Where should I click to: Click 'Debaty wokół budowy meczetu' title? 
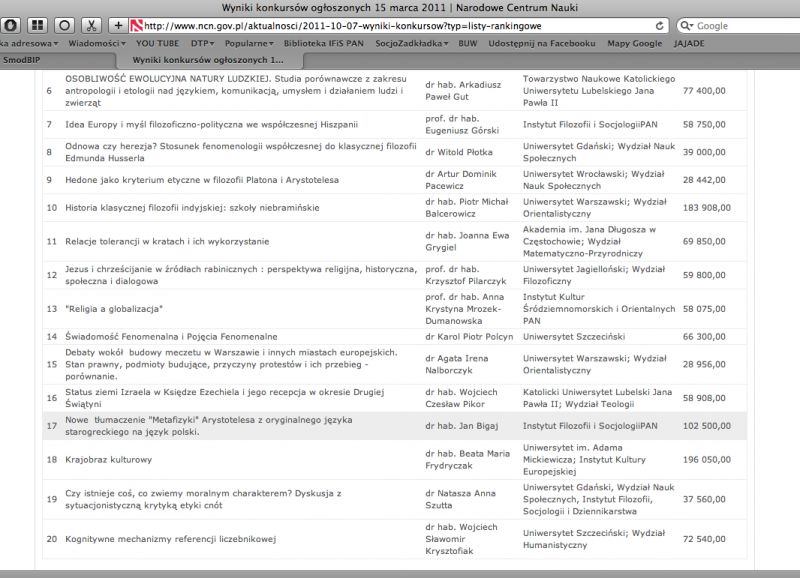click(x=231, y=364)
